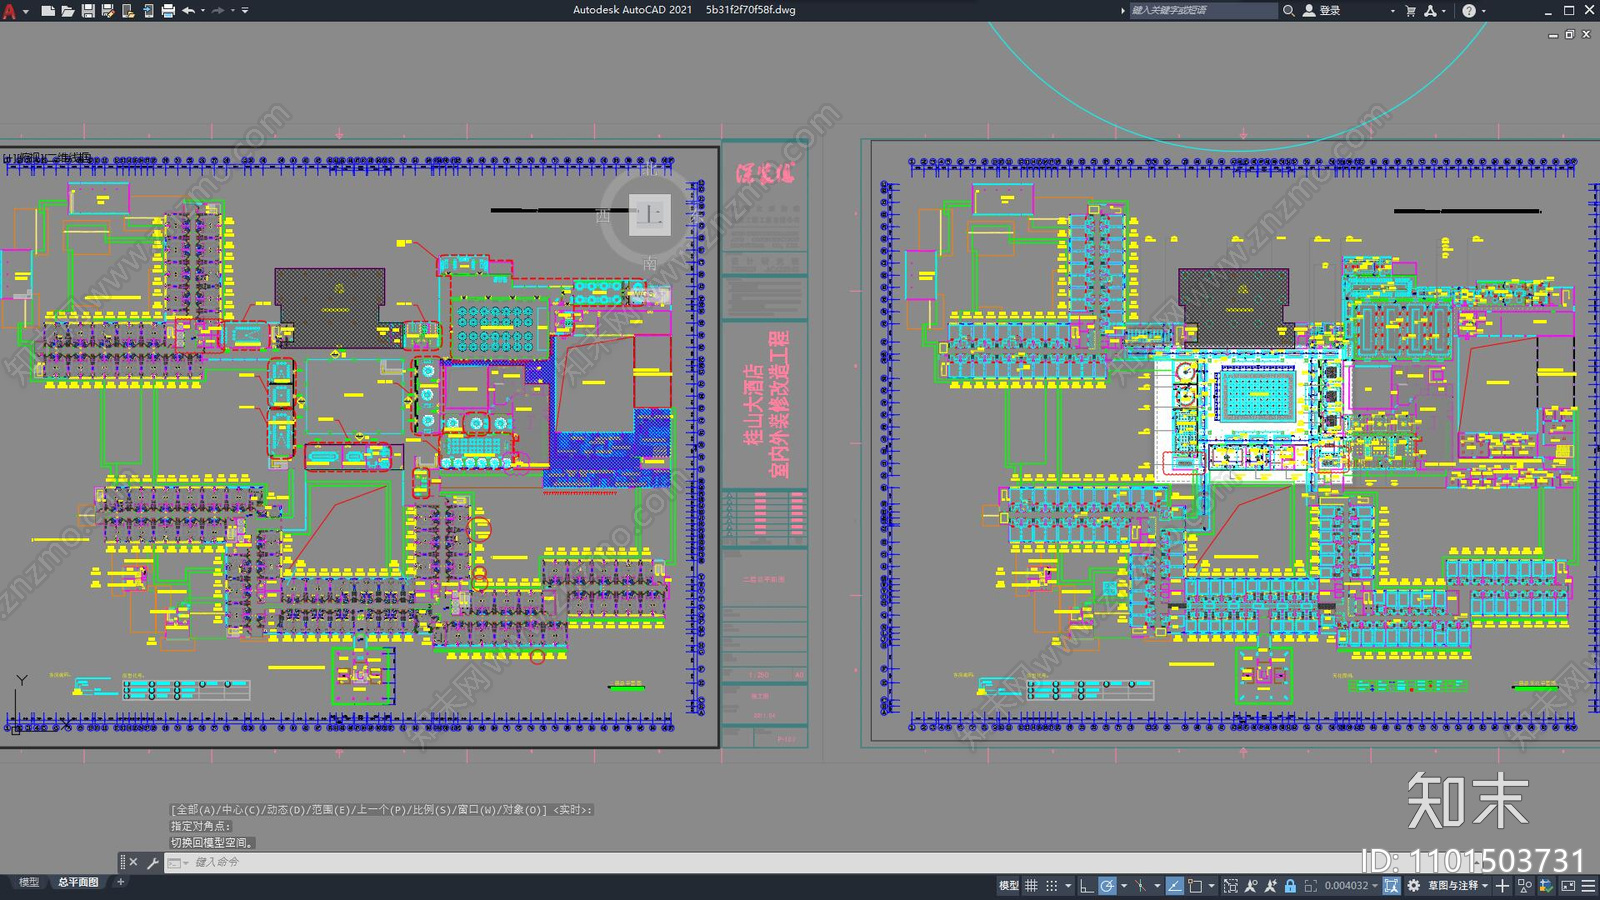This screenshot has width=1600, height=900.
Task: Undo the last action with the arrow
Action: [x=188, y=10]
